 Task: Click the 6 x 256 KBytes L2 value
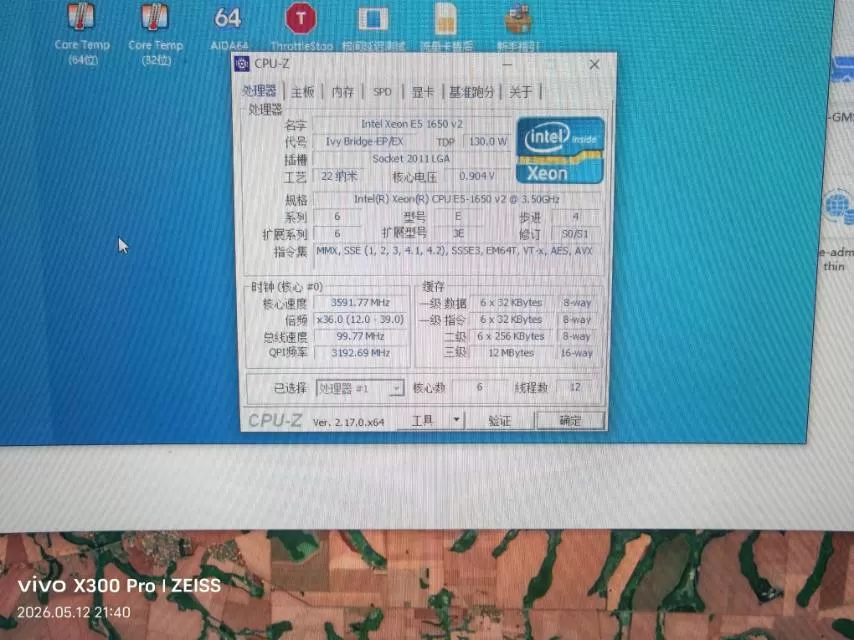pyautogui.click(x=511, y=337)
